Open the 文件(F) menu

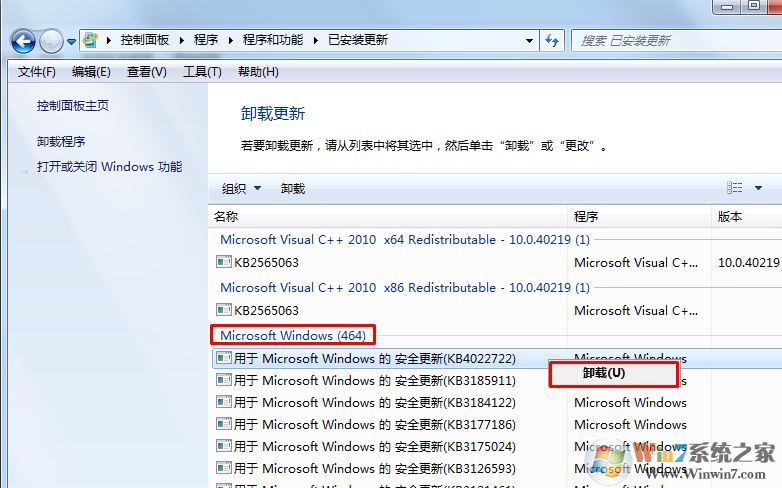36,72
